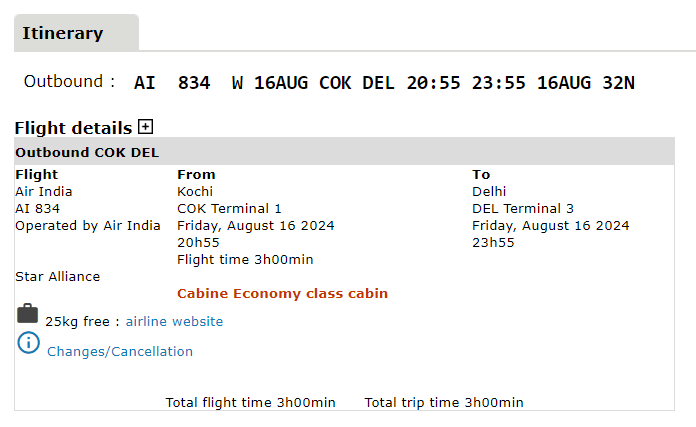Select the Delhi arrival city text
The height and width of the screenshot is (427, 696).
tap(490, 191)
